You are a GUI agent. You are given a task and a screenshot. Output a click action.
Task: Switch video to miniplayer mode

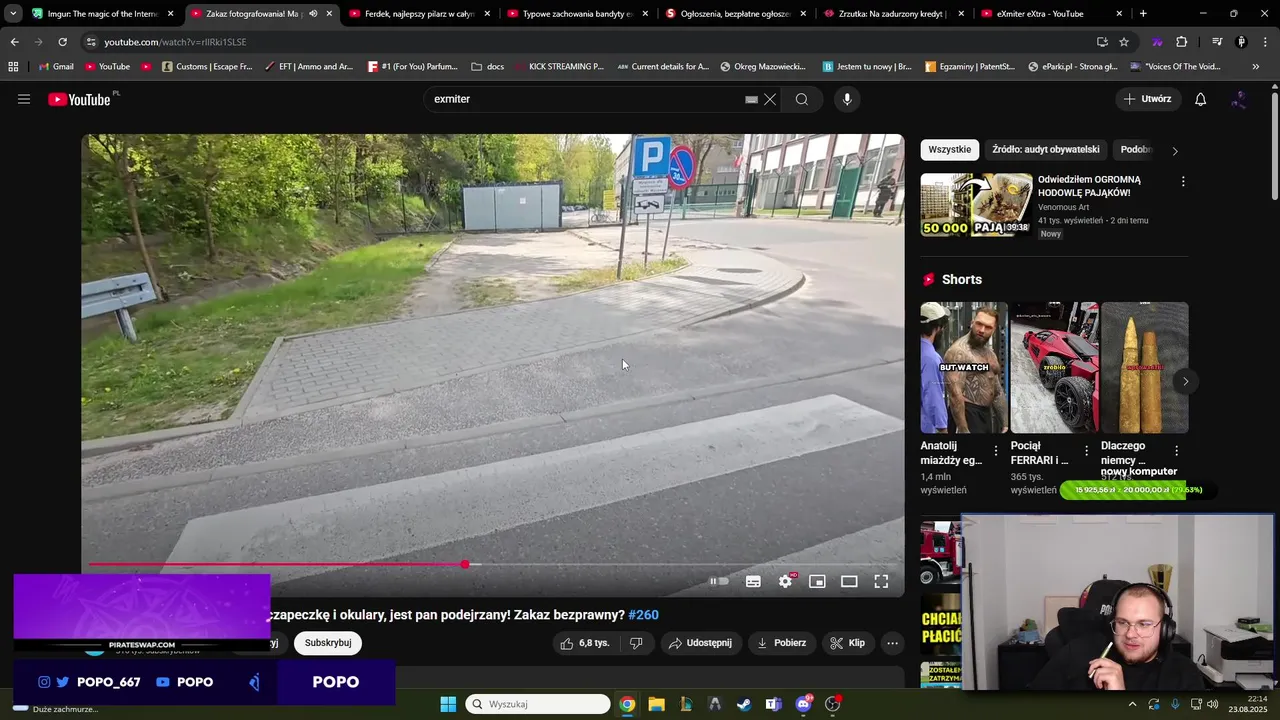pyautogui.click(x=817, y=581)
